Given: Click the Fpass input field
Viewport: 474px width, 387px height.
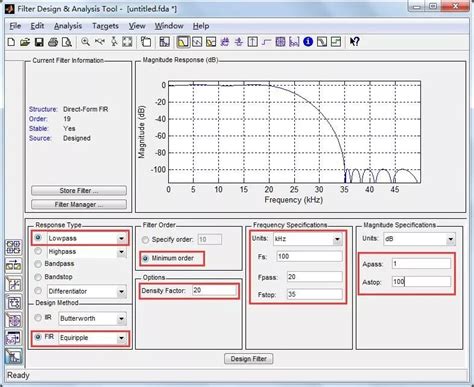Looking at the screenshot, I should pos(314,277).
